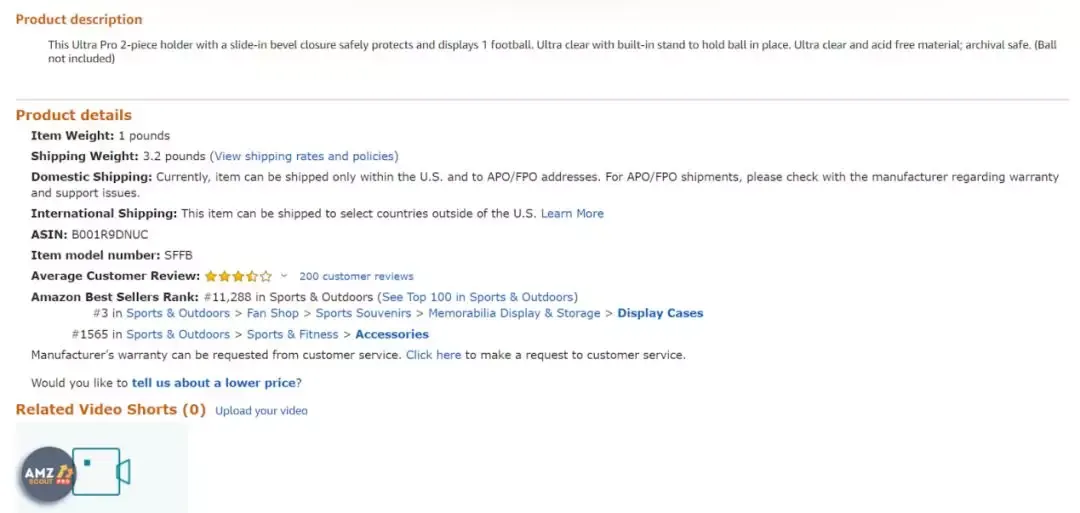Select the bold Display Cases category link
The width and height of the screenshot is (1080, 513).
(x=660, y=313)
